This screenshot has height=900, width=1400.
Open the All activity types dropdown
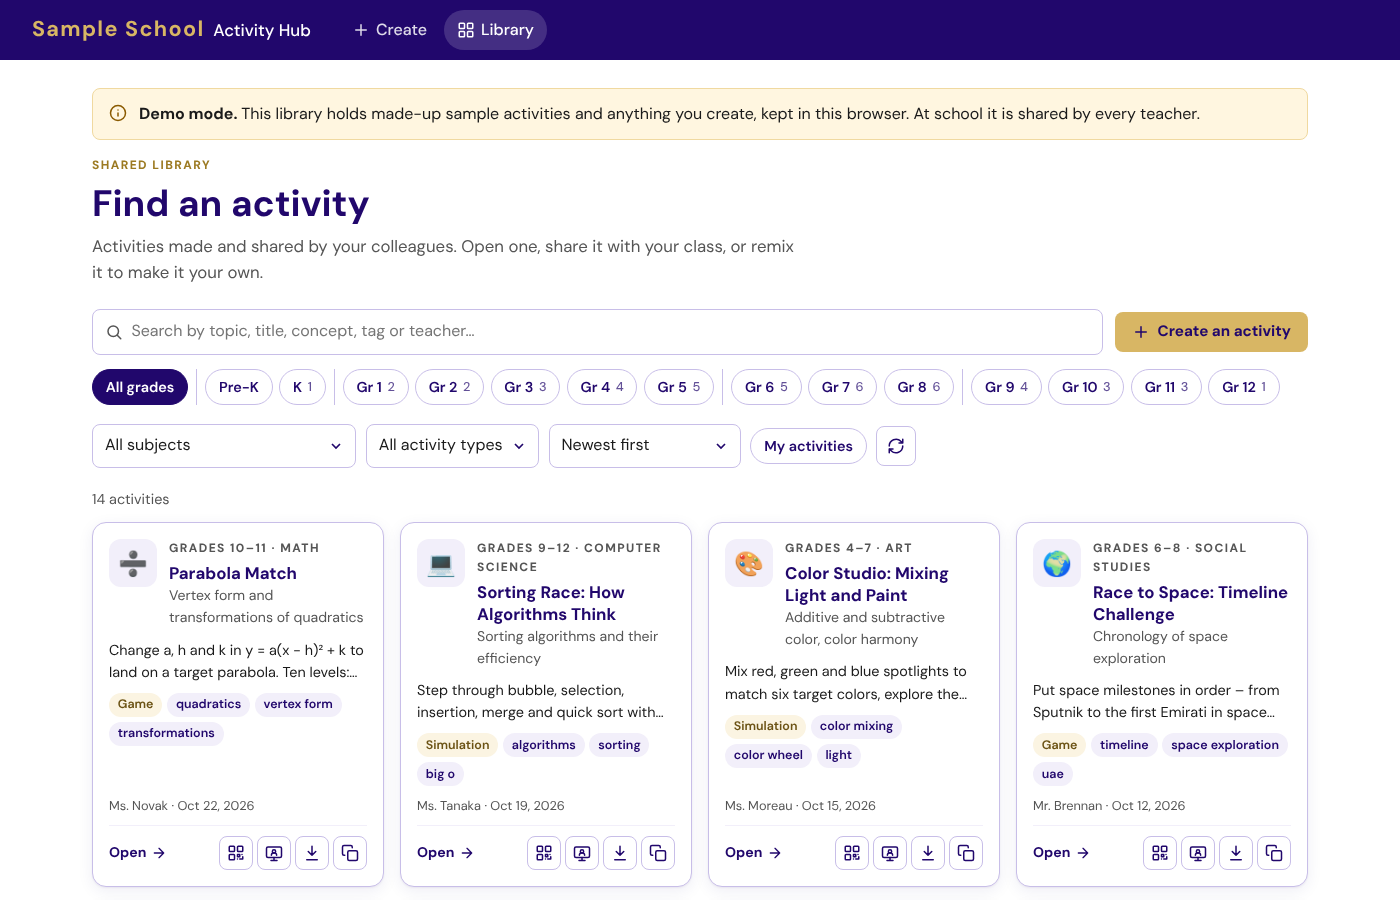452,446
